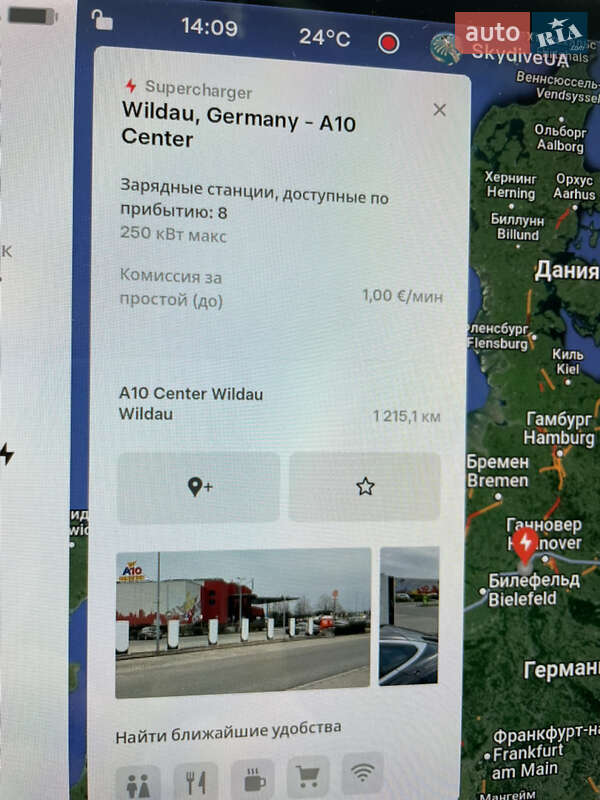The height and width of the screenshot is (800, 600).
Task: Tap the 24°C temperature readout
Action: pyautogui.click(x=324, y=37)
